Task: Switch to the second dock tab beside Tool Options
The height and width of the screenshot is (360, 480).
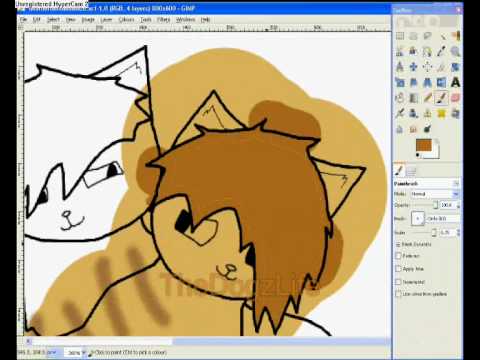Action: (411, 171)
